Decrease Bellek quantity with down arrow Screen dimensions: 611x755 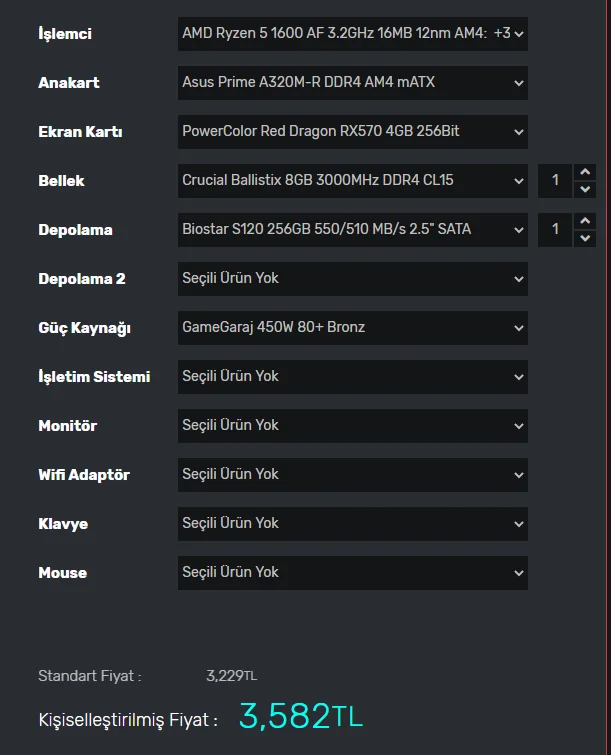585,189
